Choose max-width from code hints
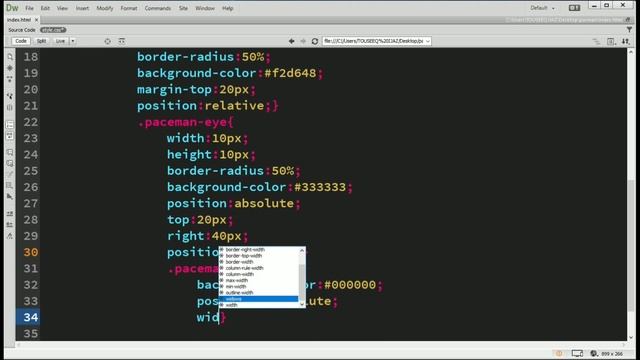Screen dimensions: 640x360 point(259,280)
